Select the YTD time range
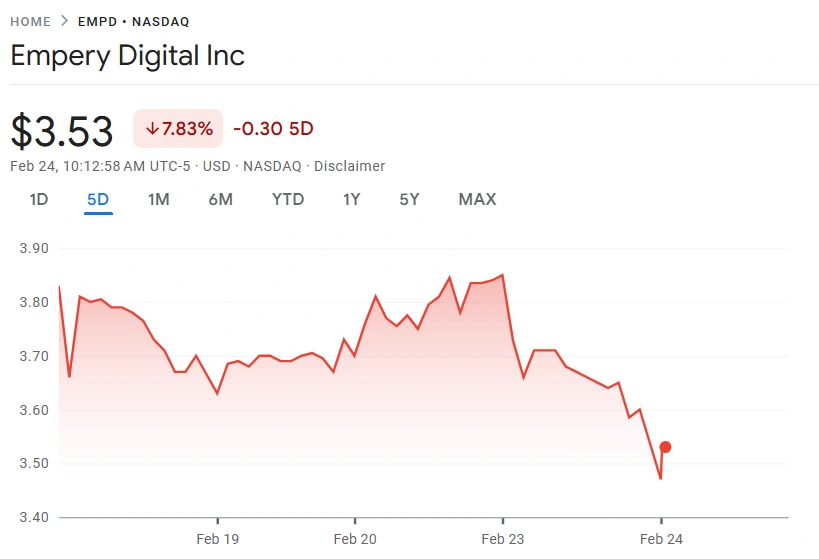This screenshot has height=559, width=819. (288, 199)
